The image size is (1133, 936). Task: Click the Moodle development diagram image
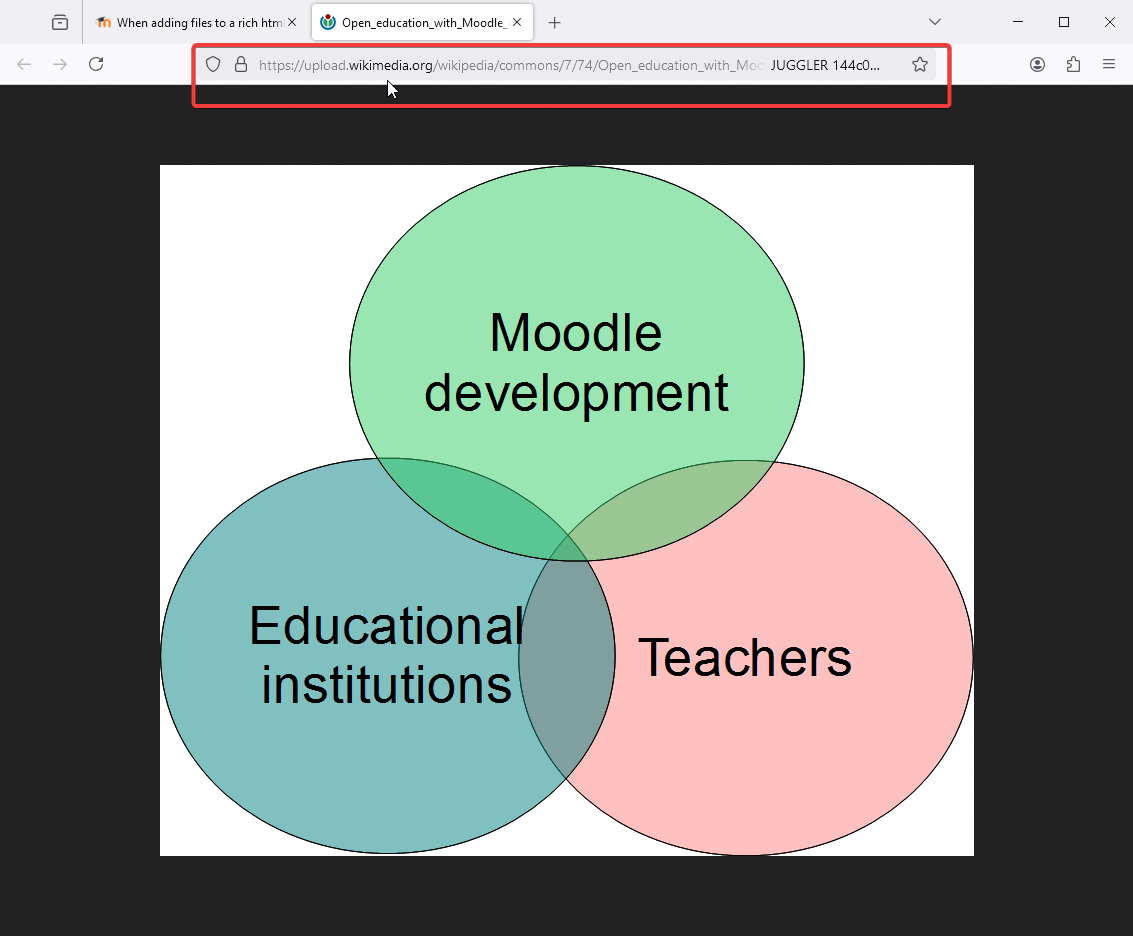566,510
